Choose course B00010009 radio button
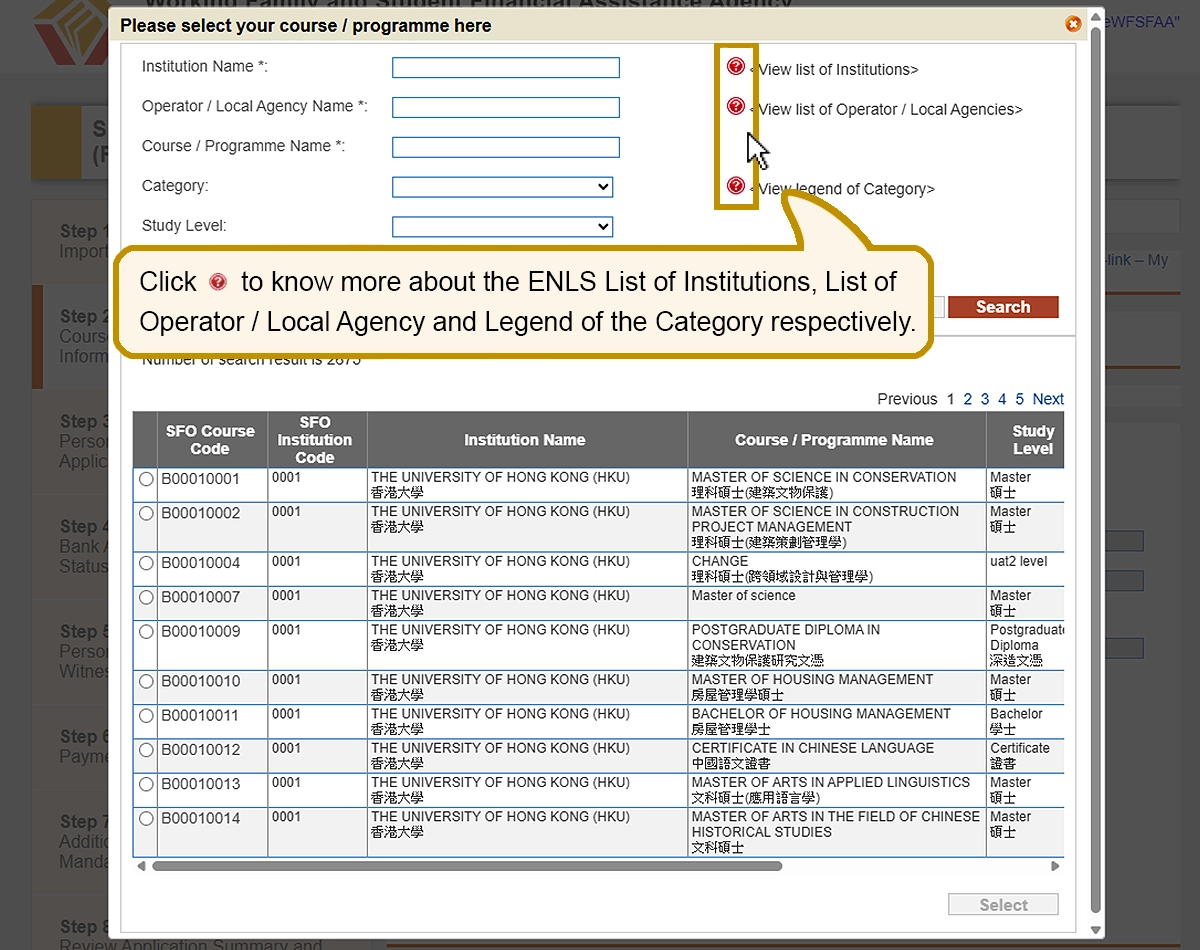This screenshot has width=1200, height=950. (x=147, y=632)
